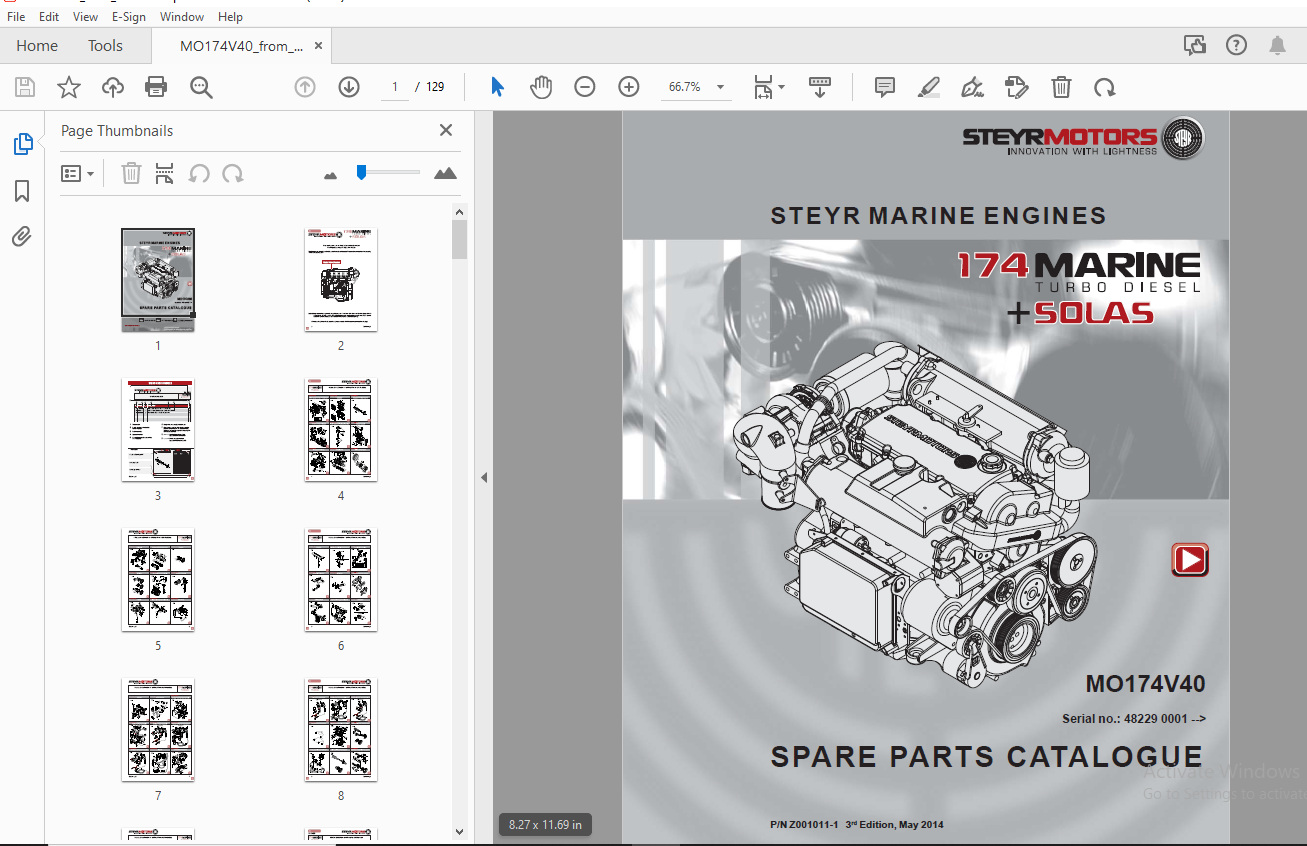Go to previous page arrow
Image resolution: width=1307 pixels, height=846 pixels.
[x=305, y=87]
